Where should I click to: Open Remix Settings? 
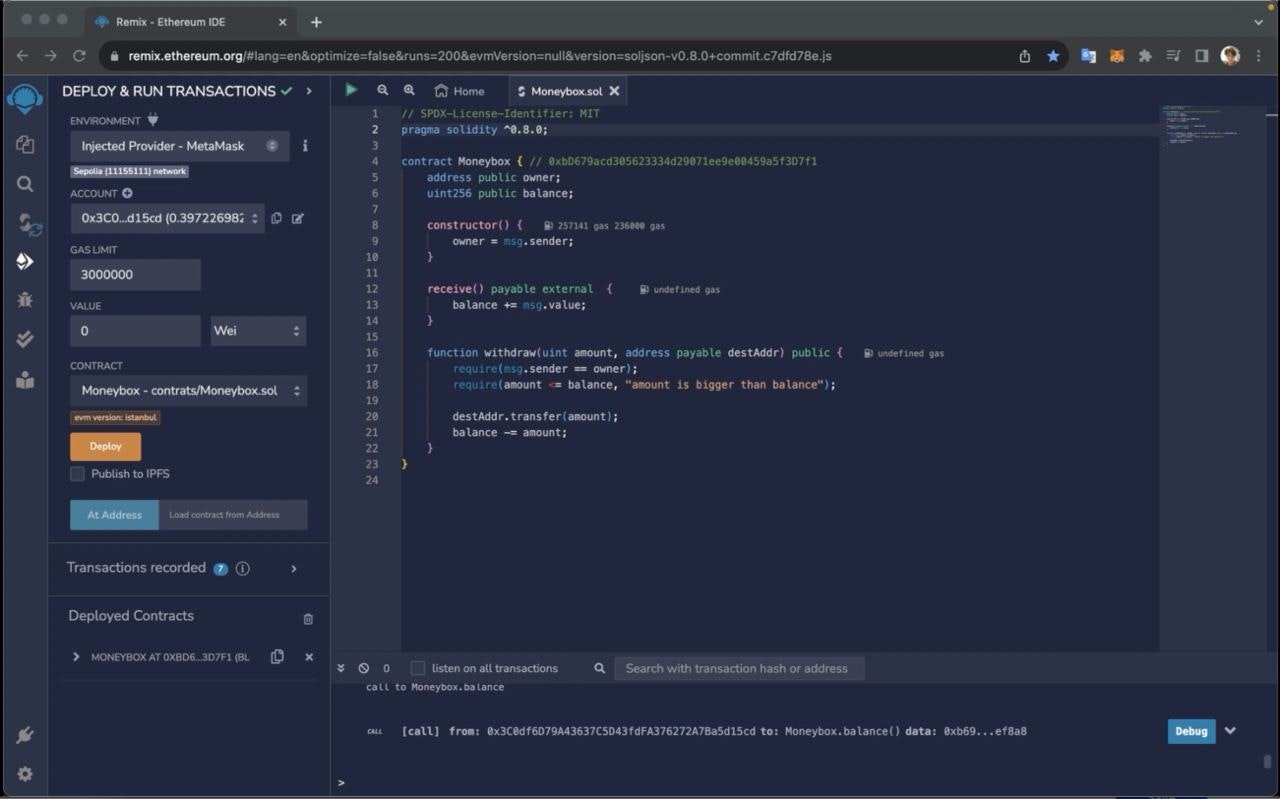[x=25, y=773]
